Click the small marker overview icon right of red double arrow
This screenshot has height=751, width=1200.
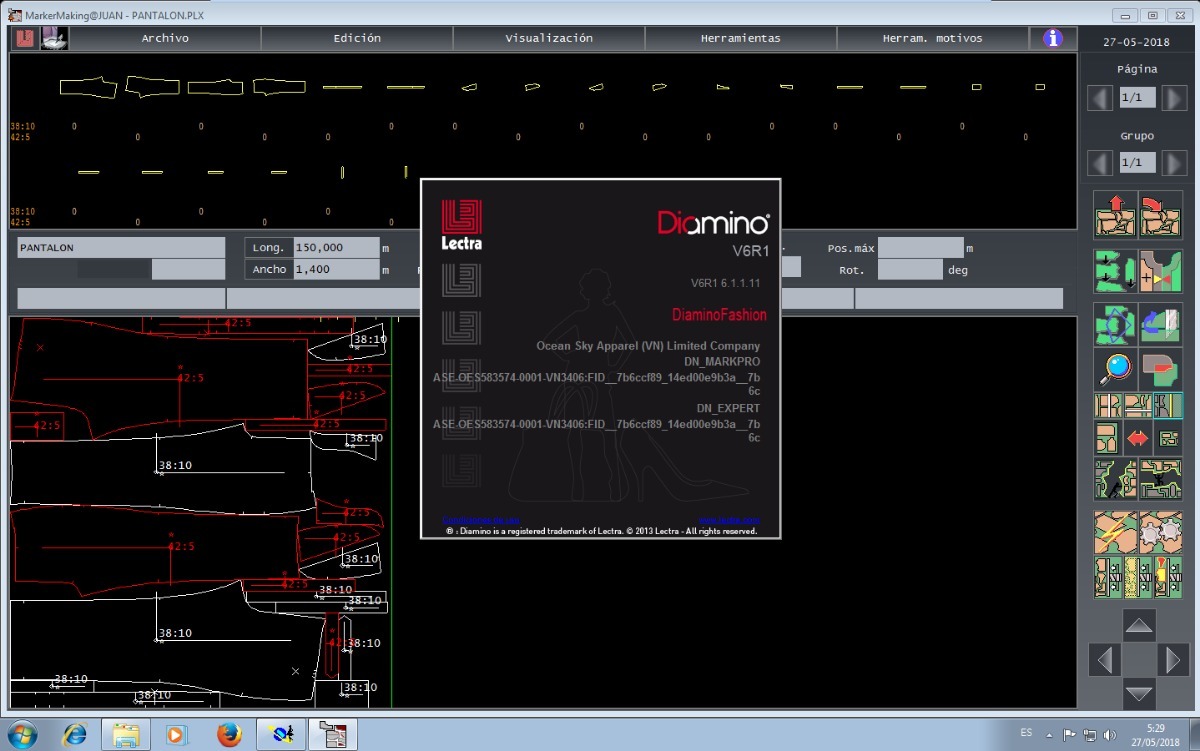point(1168,437)
